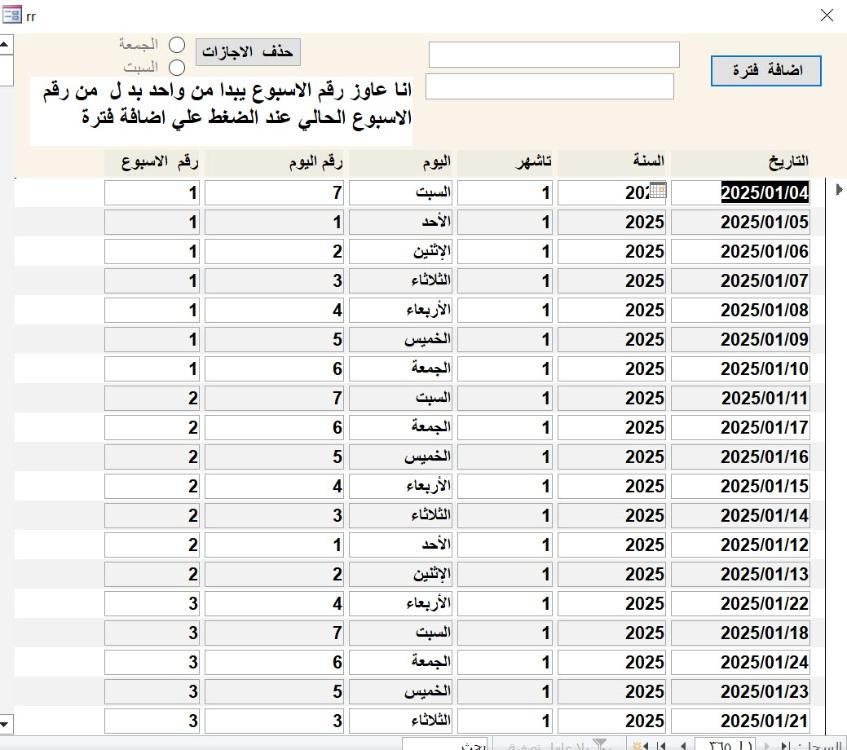Click the day number 6 in row 2025/01/24
This screenshot has width=847, height=750.
[274, 662]
